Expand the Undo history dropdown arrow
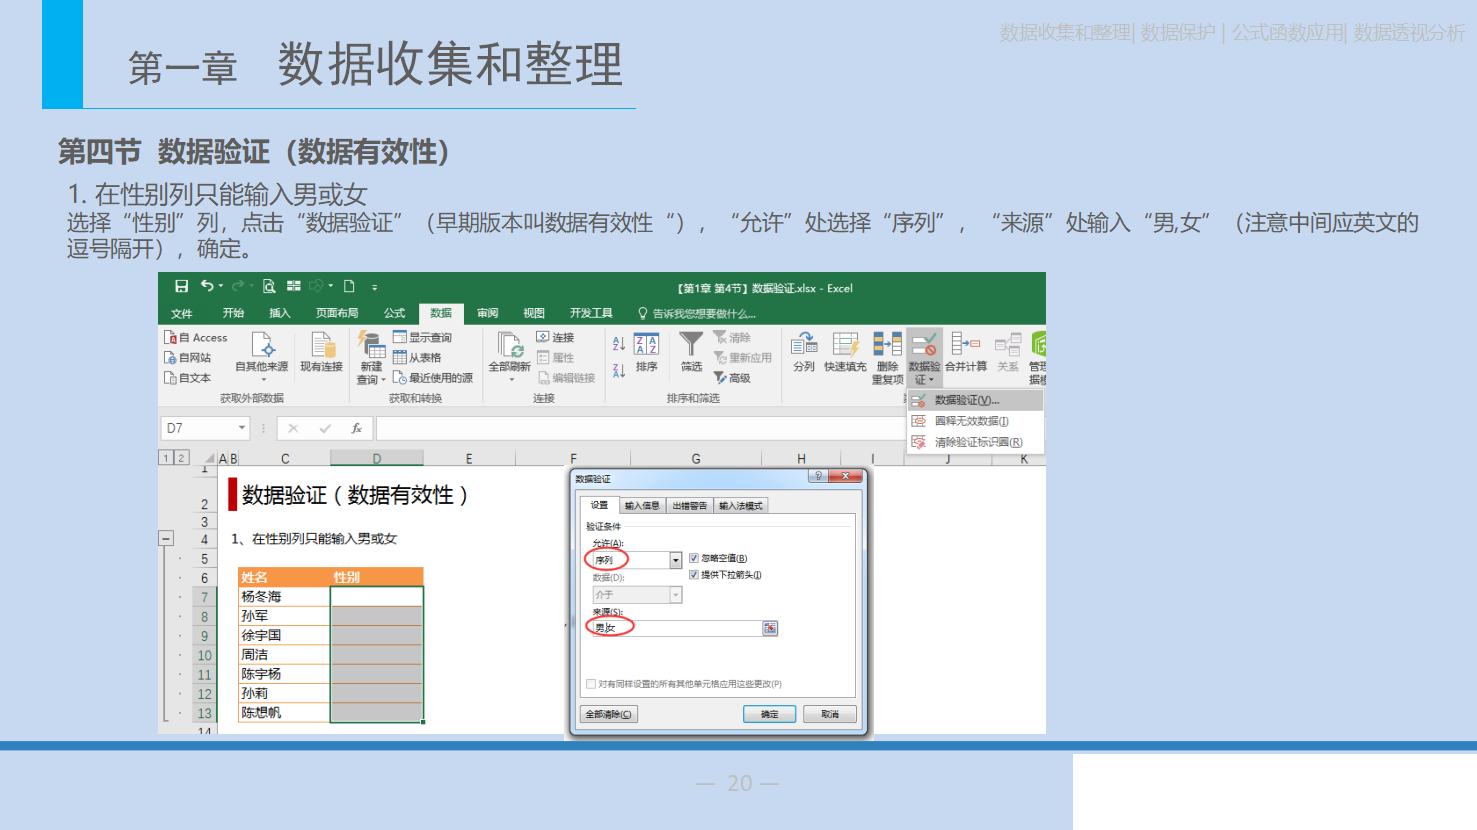 point(221,287)
